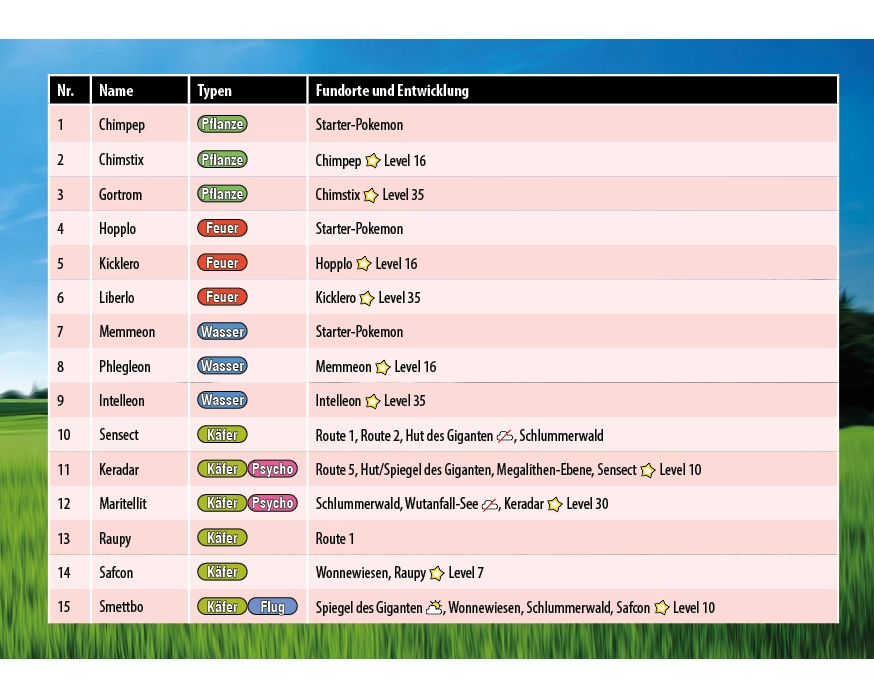Click the Psycho type badge for Keradar
Viewport: 874px width, 699px height.
click(x=273, y=469)
